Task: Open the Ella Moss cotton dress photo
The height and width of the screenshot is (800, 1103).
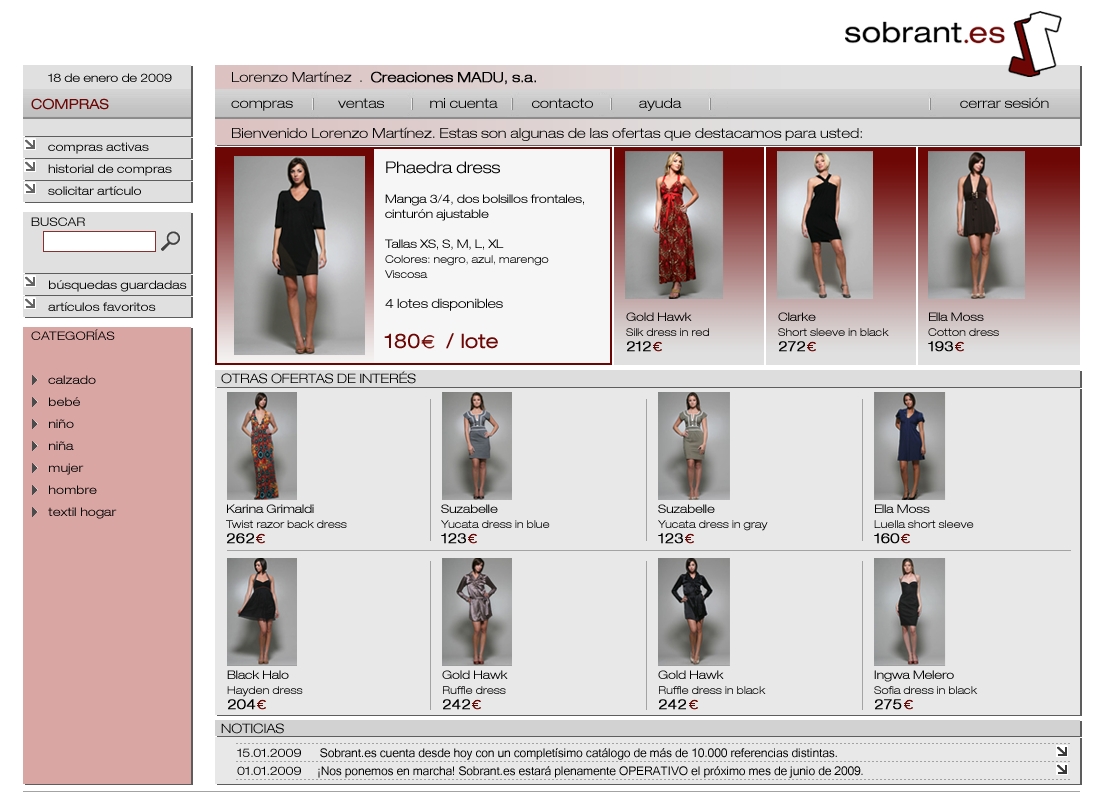Action: [976, 225]
